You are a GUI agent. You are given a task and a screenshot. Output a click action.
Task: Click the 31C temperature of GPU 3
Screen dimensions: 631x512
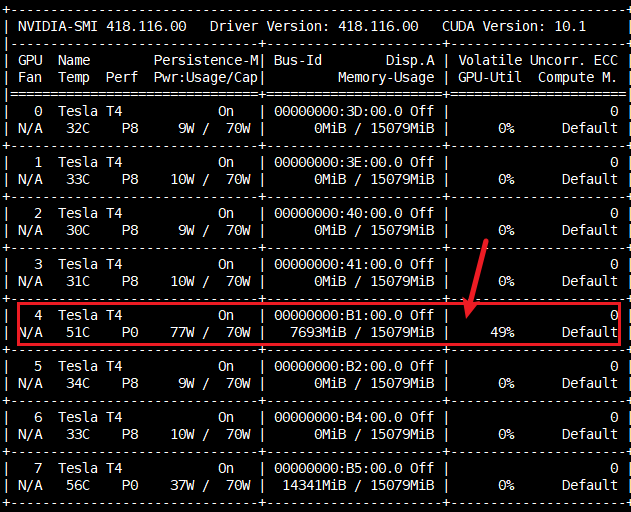click(78, 281)
